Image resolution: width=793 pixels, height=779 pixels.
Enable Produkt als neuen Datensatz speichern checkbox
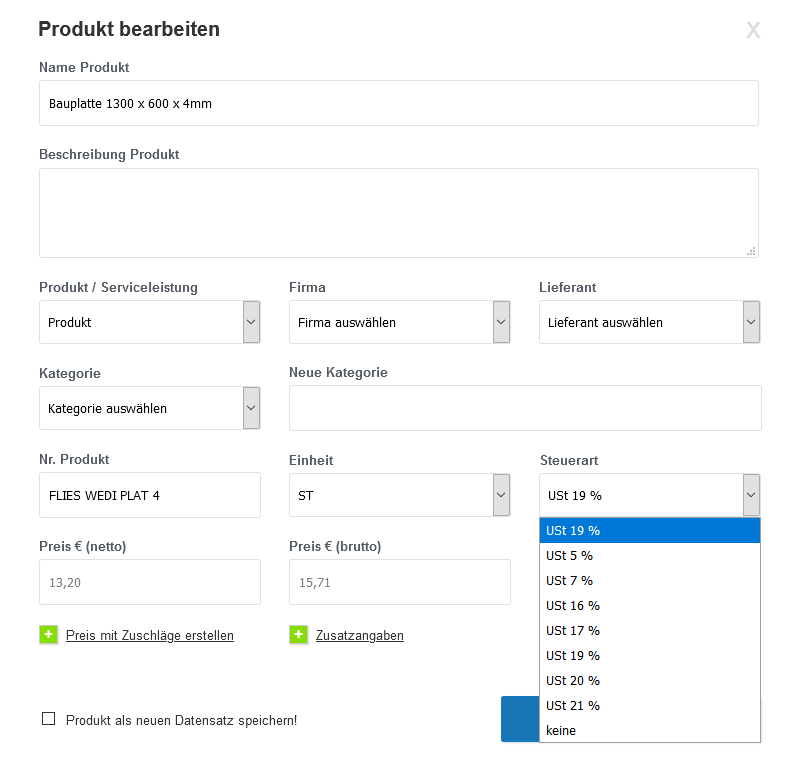(x=49, y=719)
